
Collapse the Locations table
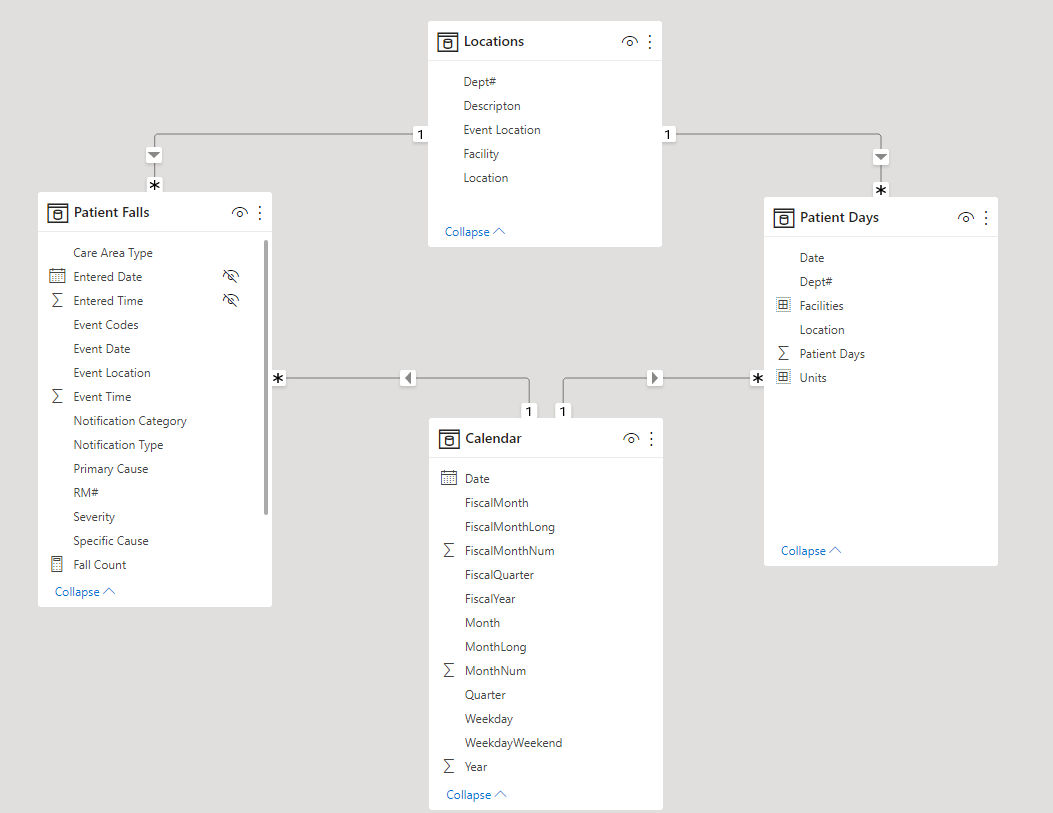coord(475,232)
